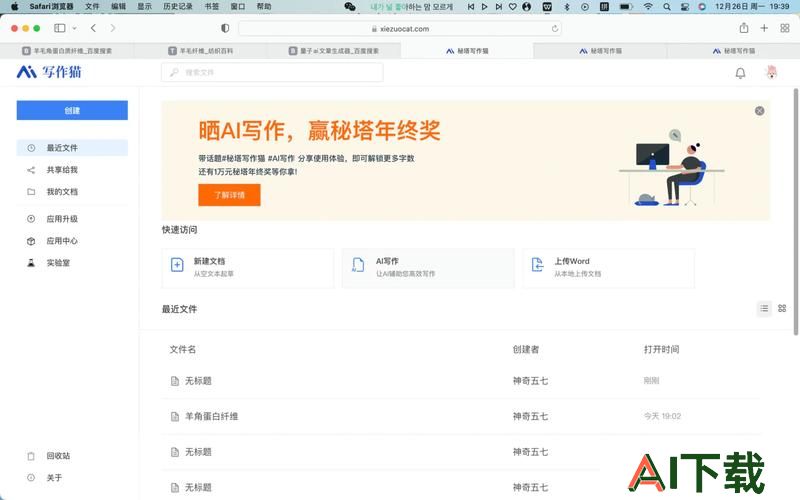Click the AI写作 quick access card

(428, 268)
